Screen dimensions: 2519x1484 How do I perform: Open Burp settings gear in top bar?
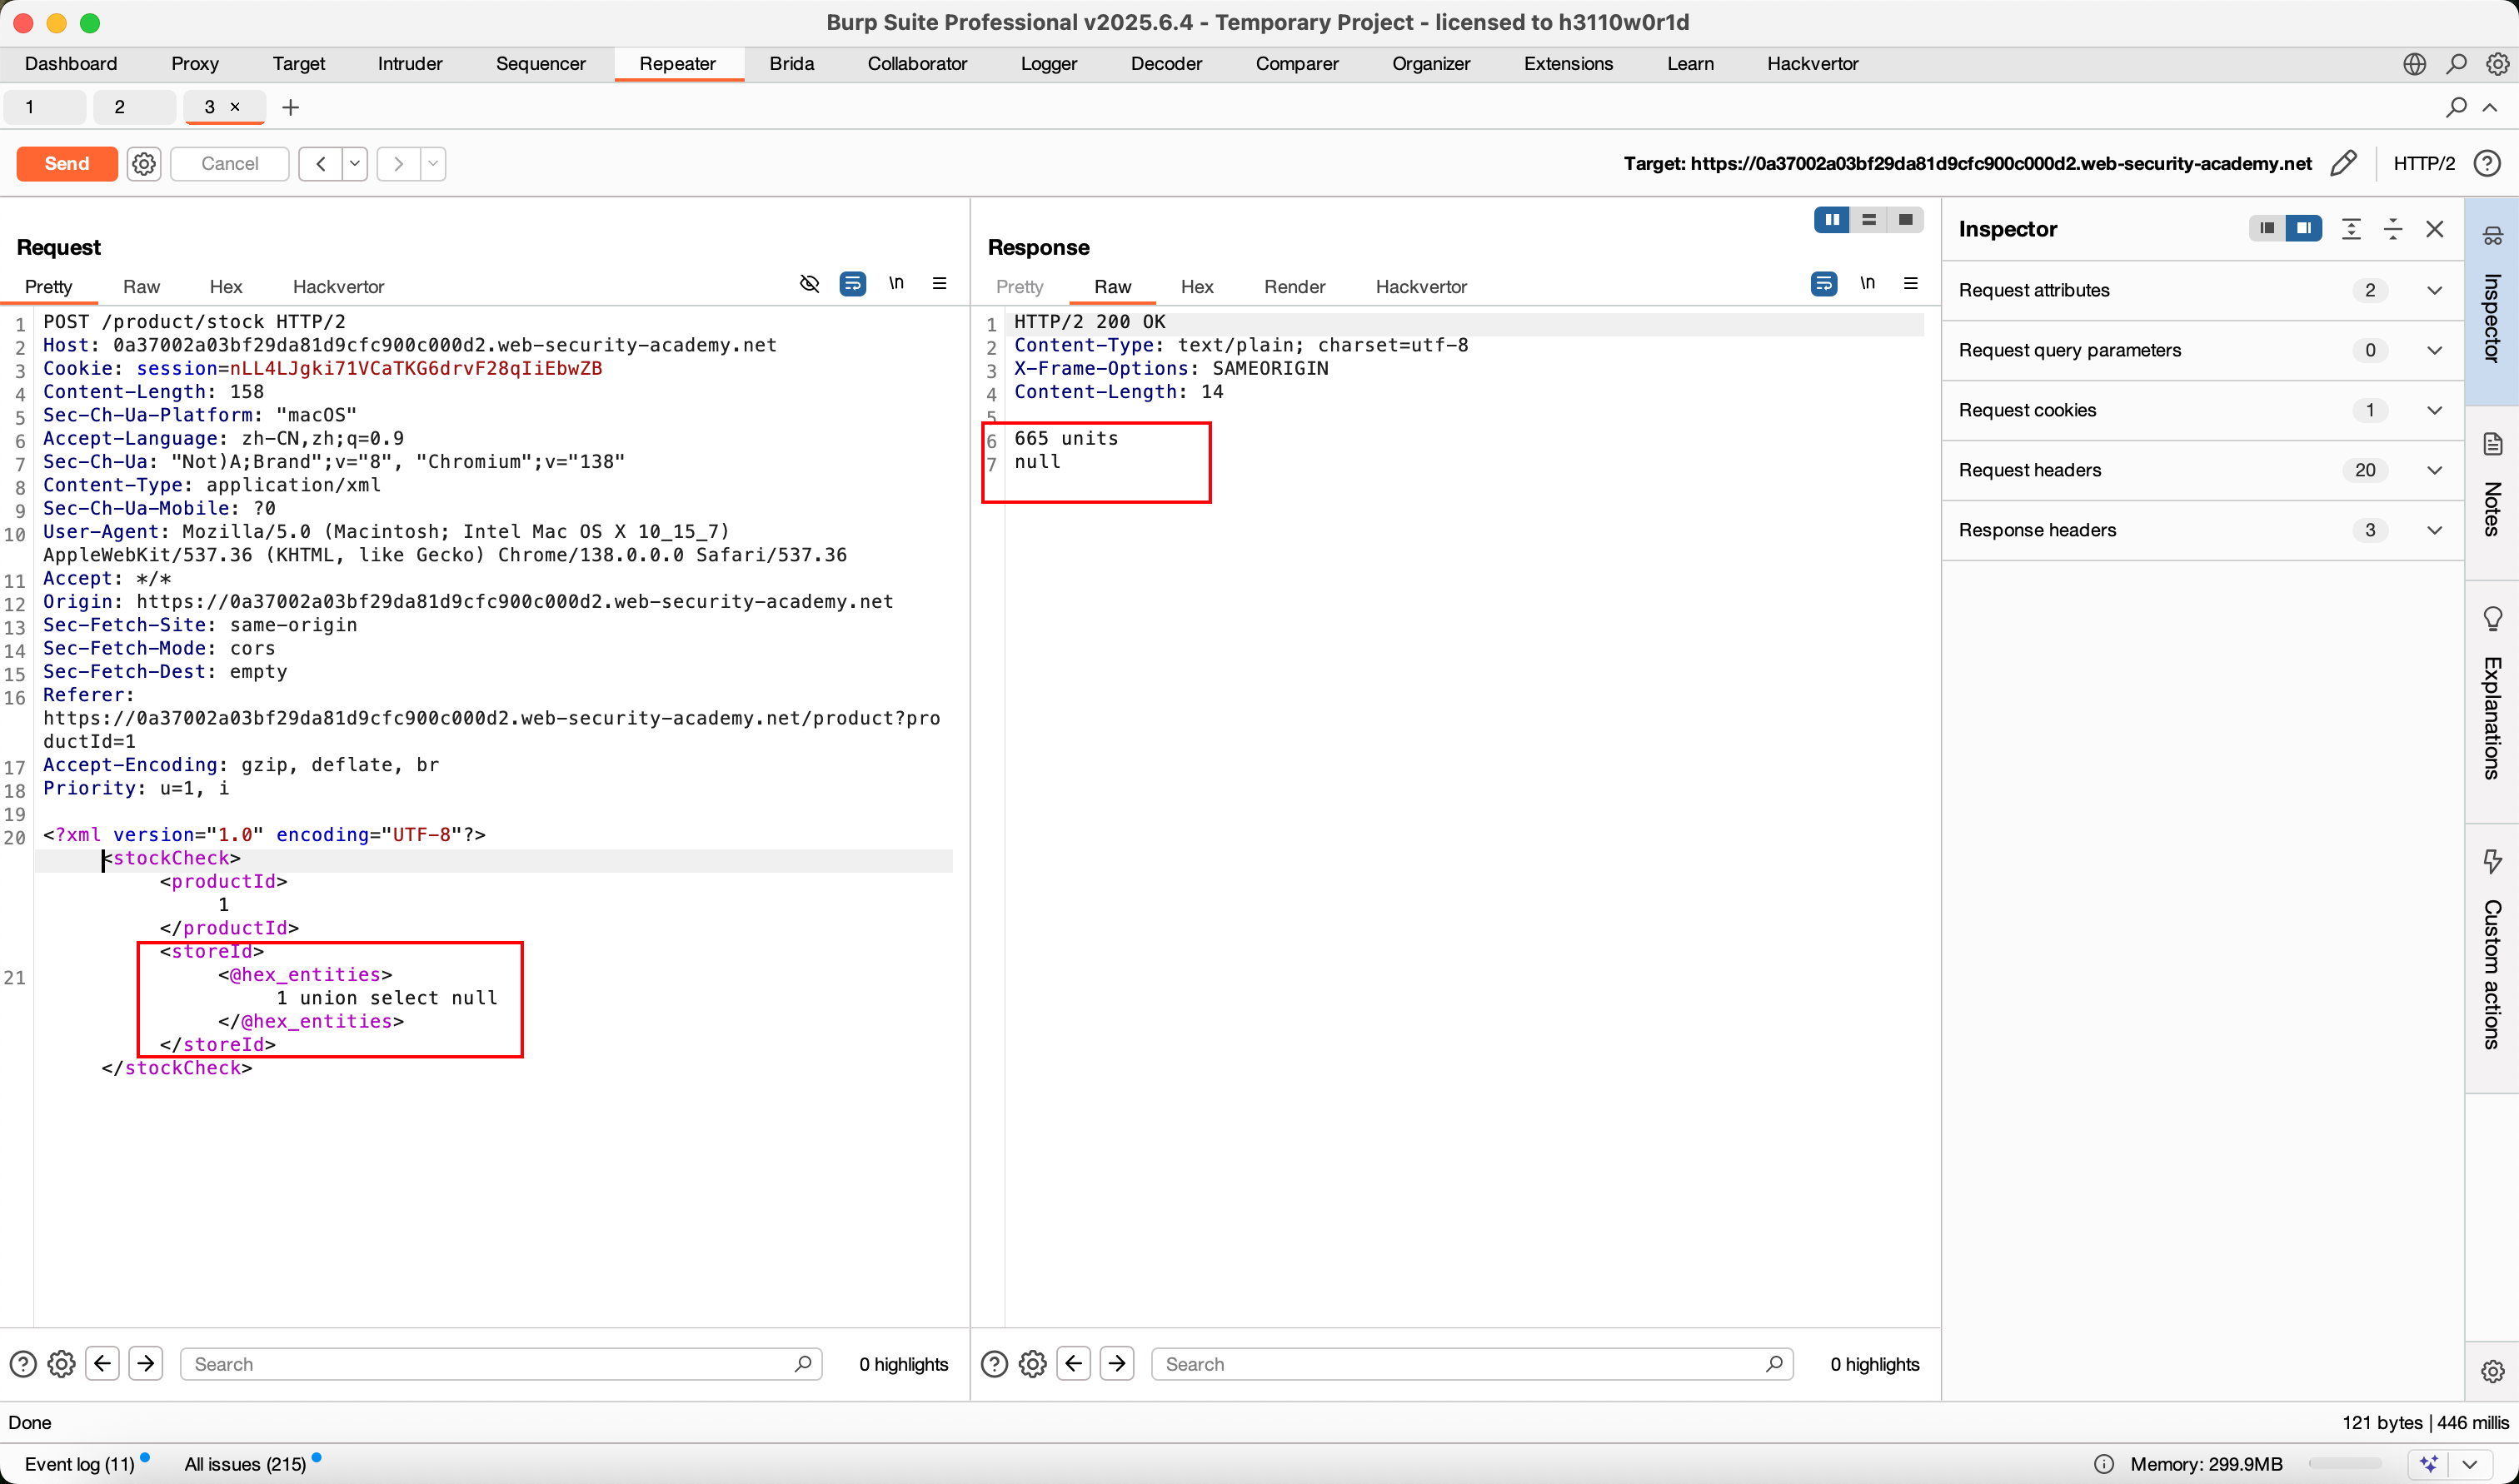2497,64
